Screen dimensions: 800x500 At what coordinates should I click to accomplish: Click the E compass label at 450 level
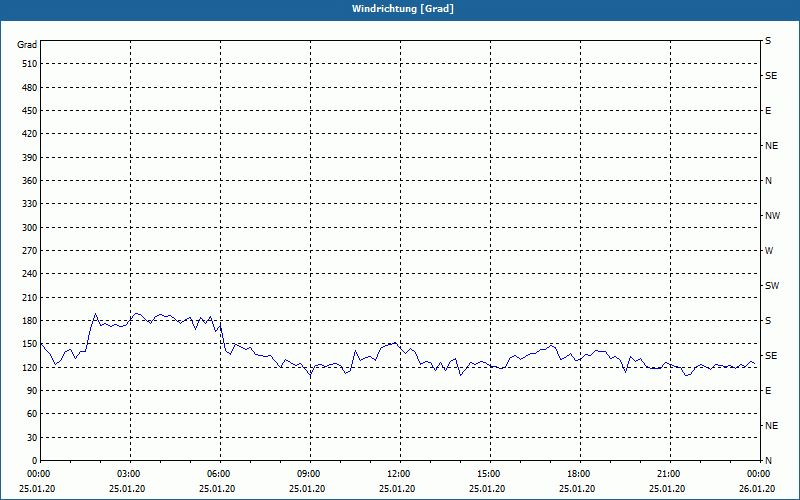[768, 111]
